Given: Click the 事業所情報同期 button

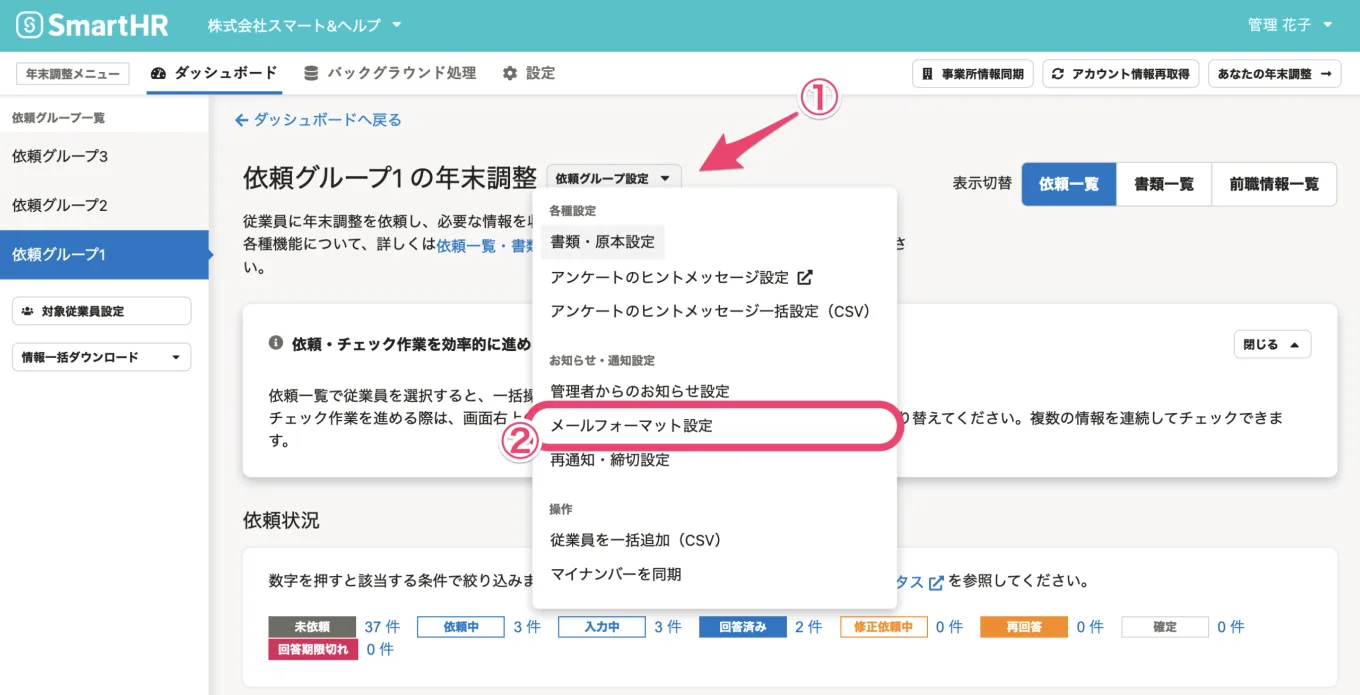Looking at the screenshot, I should (973, 74).
